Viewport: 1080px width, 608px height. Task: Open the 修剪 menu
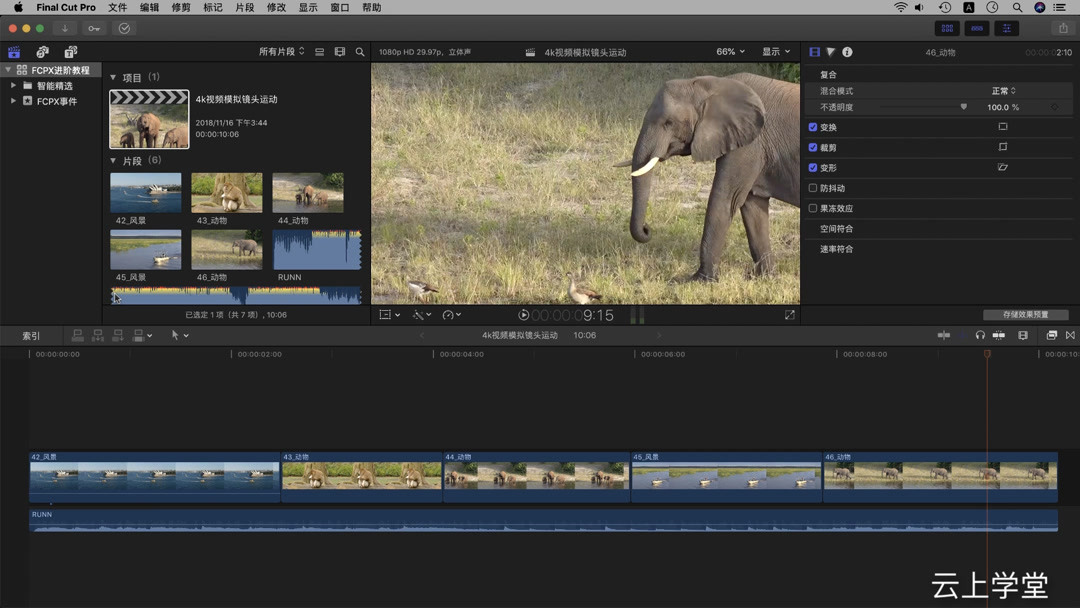(x=181, y=8)
